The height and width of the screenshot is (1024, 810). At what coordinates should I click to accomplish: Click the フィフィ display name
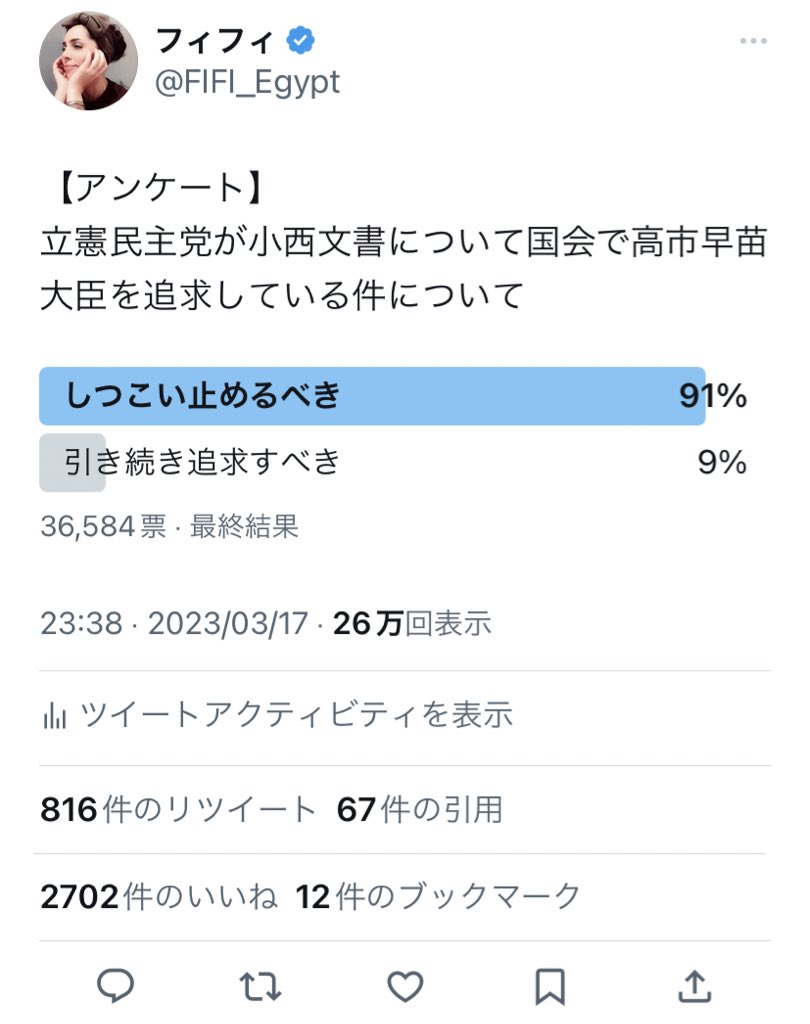point(214,41)
